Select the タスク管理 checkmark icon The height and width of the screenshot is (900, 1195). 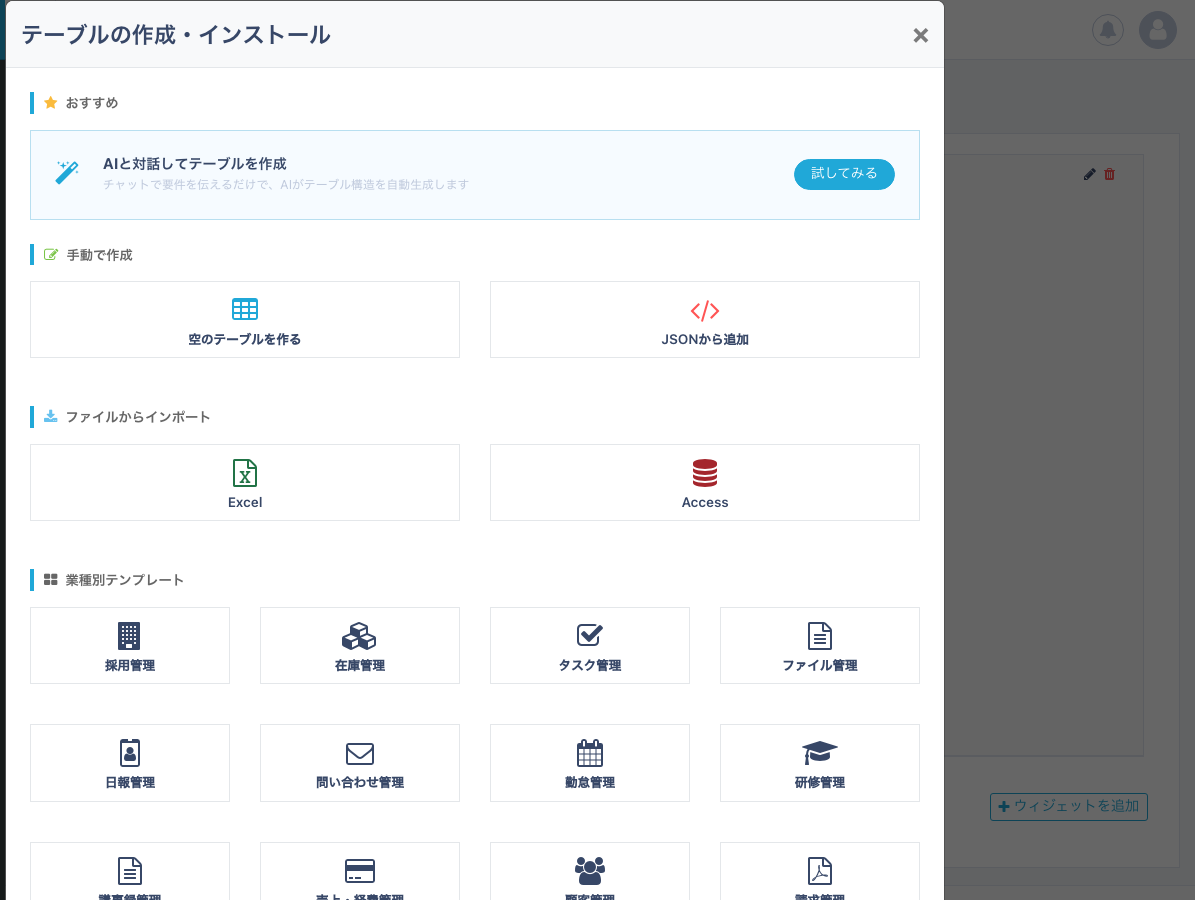tap(590, 634)
